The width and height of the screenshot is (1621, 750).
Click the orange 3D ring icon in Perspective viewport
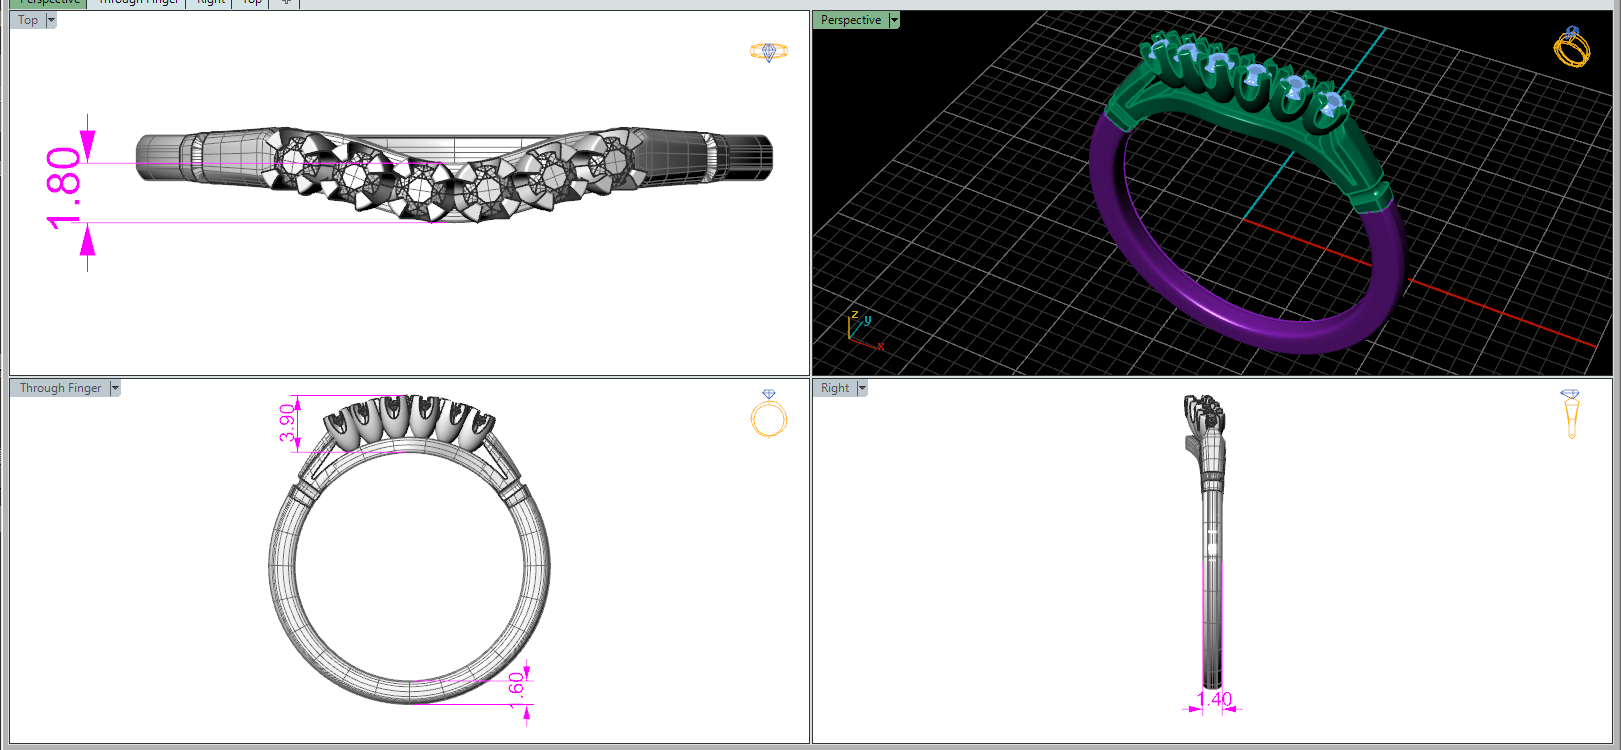pos(1572,46)
